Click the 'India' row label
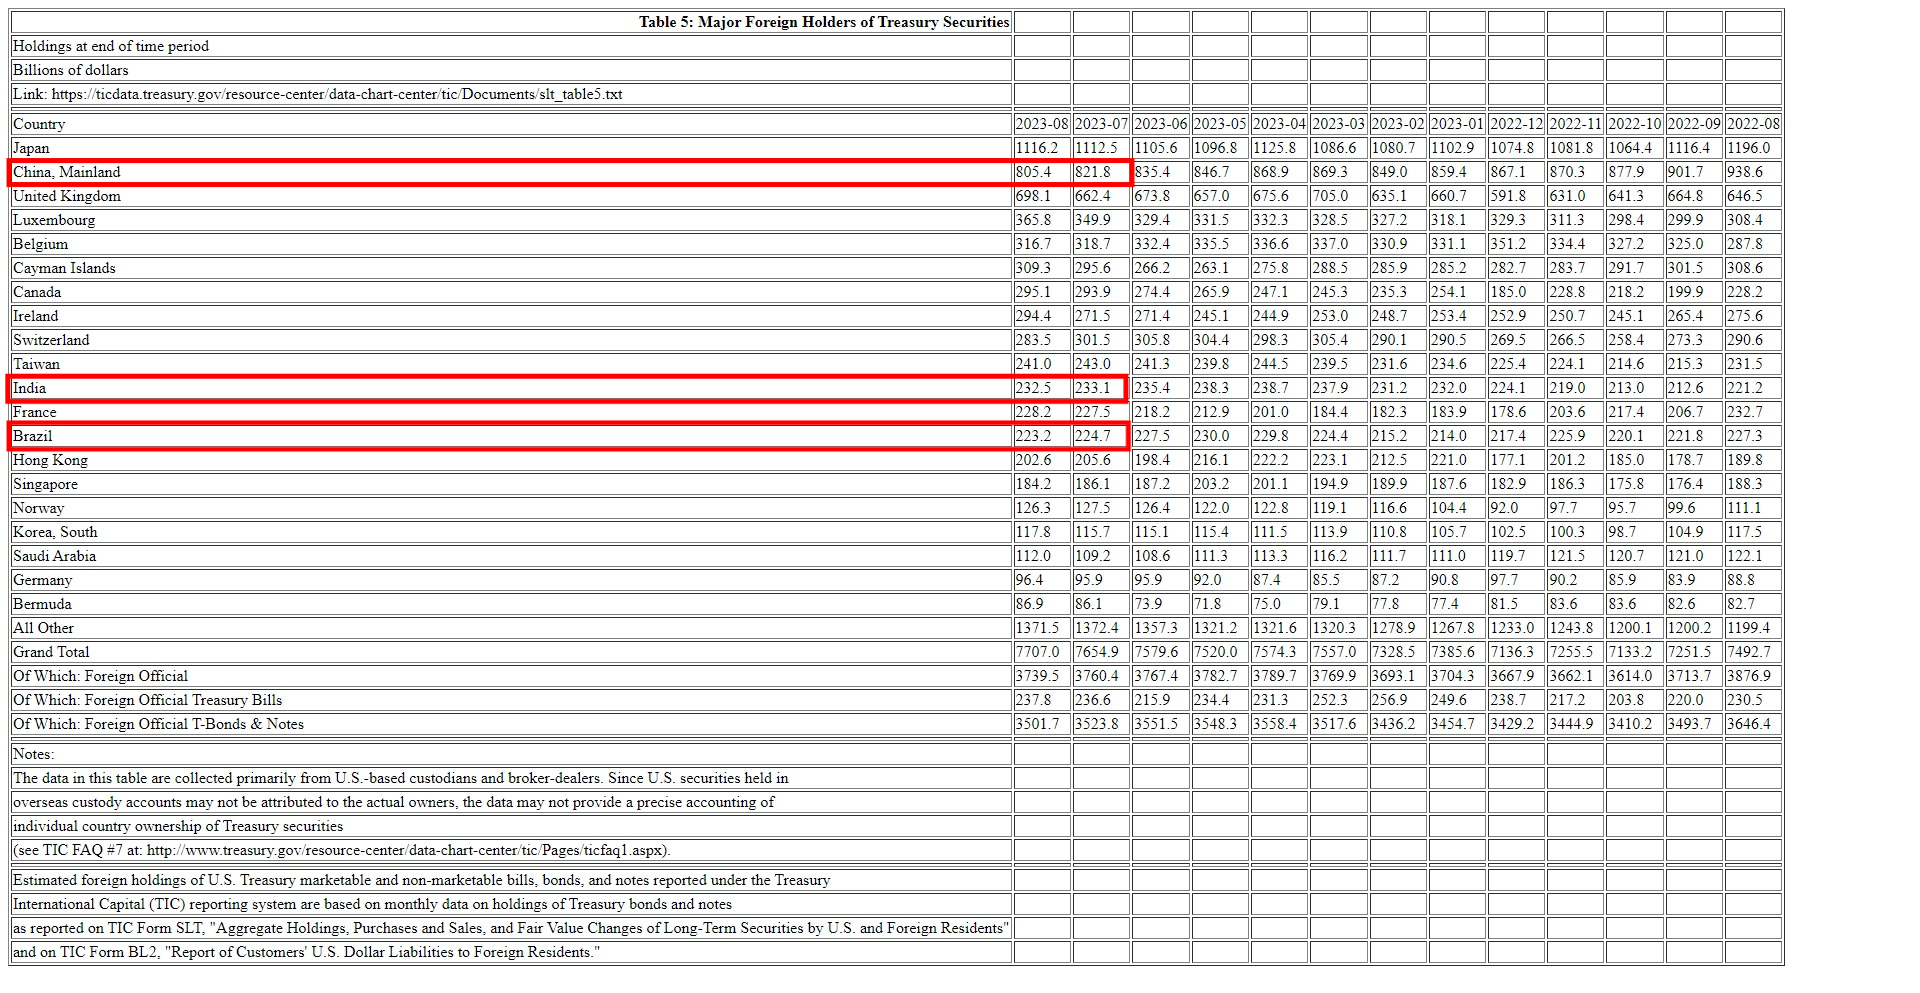The height and width of the screenshot is (993, 1920). [x=511, y=388]
